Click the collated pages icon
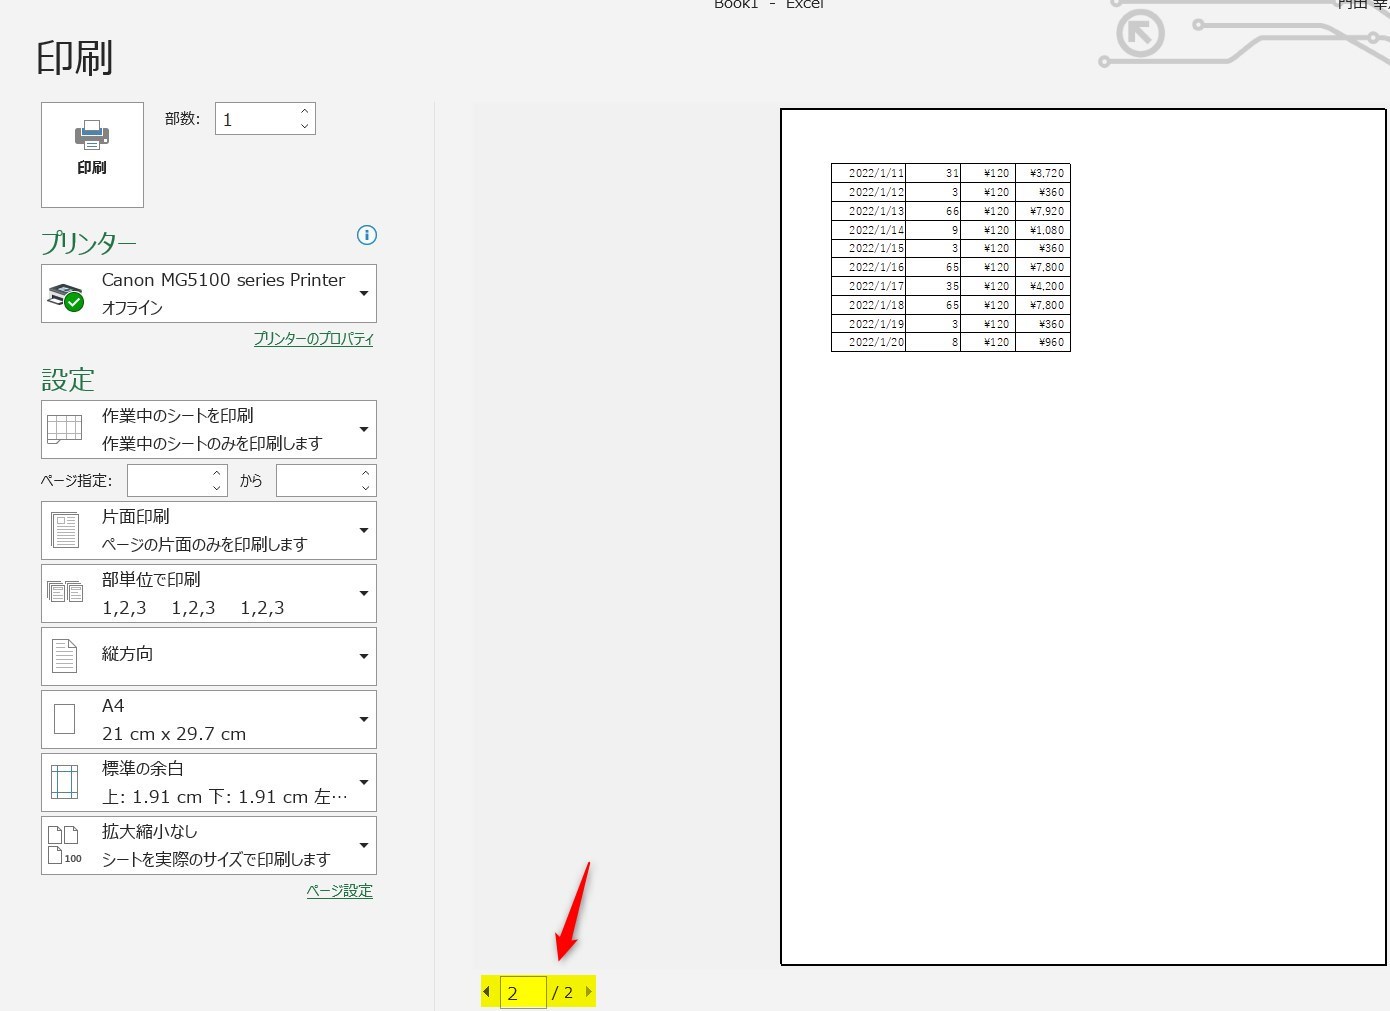Screen dimensions: 1390x1011 [65, 591]
